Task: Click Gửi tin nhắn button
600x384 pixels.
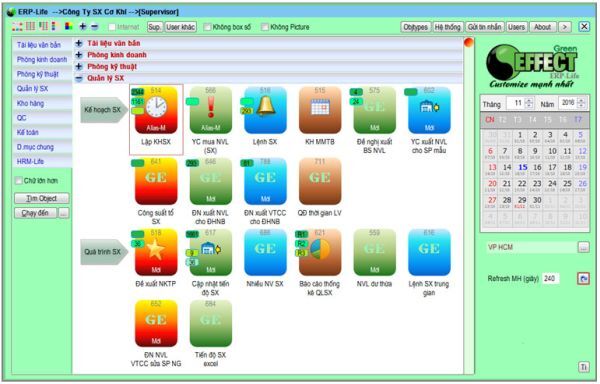Action: [484, 27]
